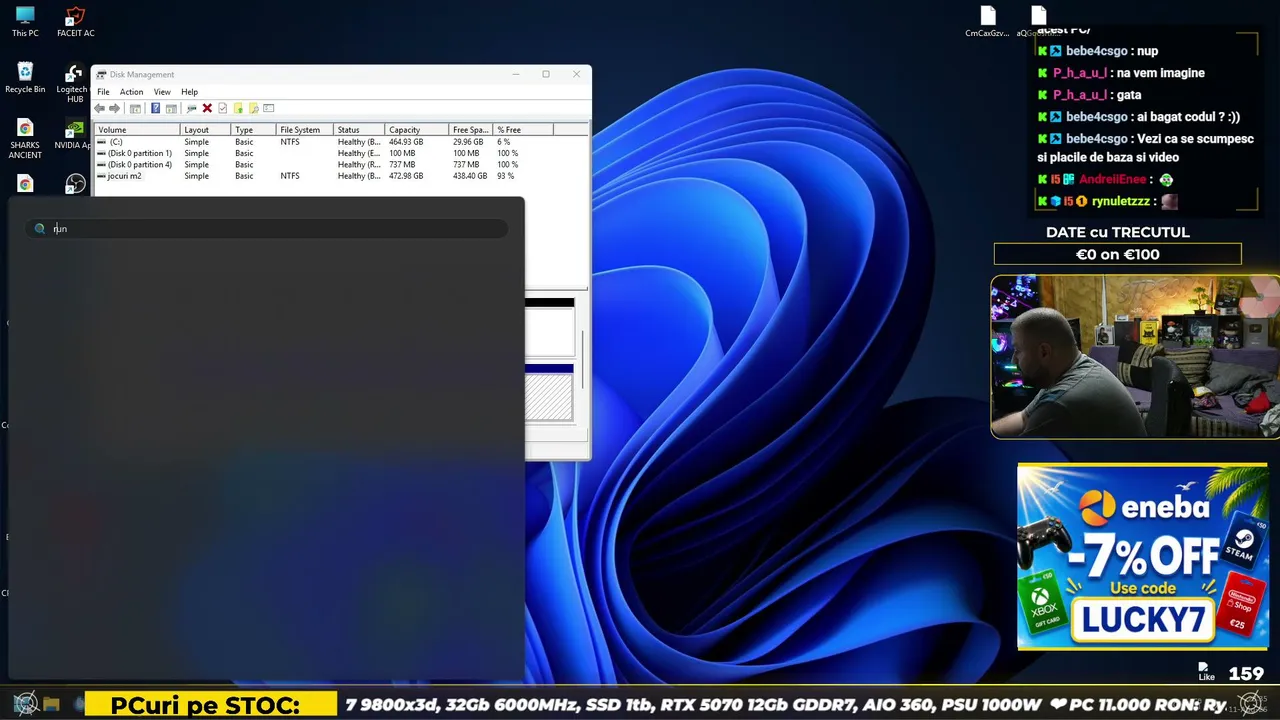
Task: Sort by Status column header
Action: (x=360, y=130)
